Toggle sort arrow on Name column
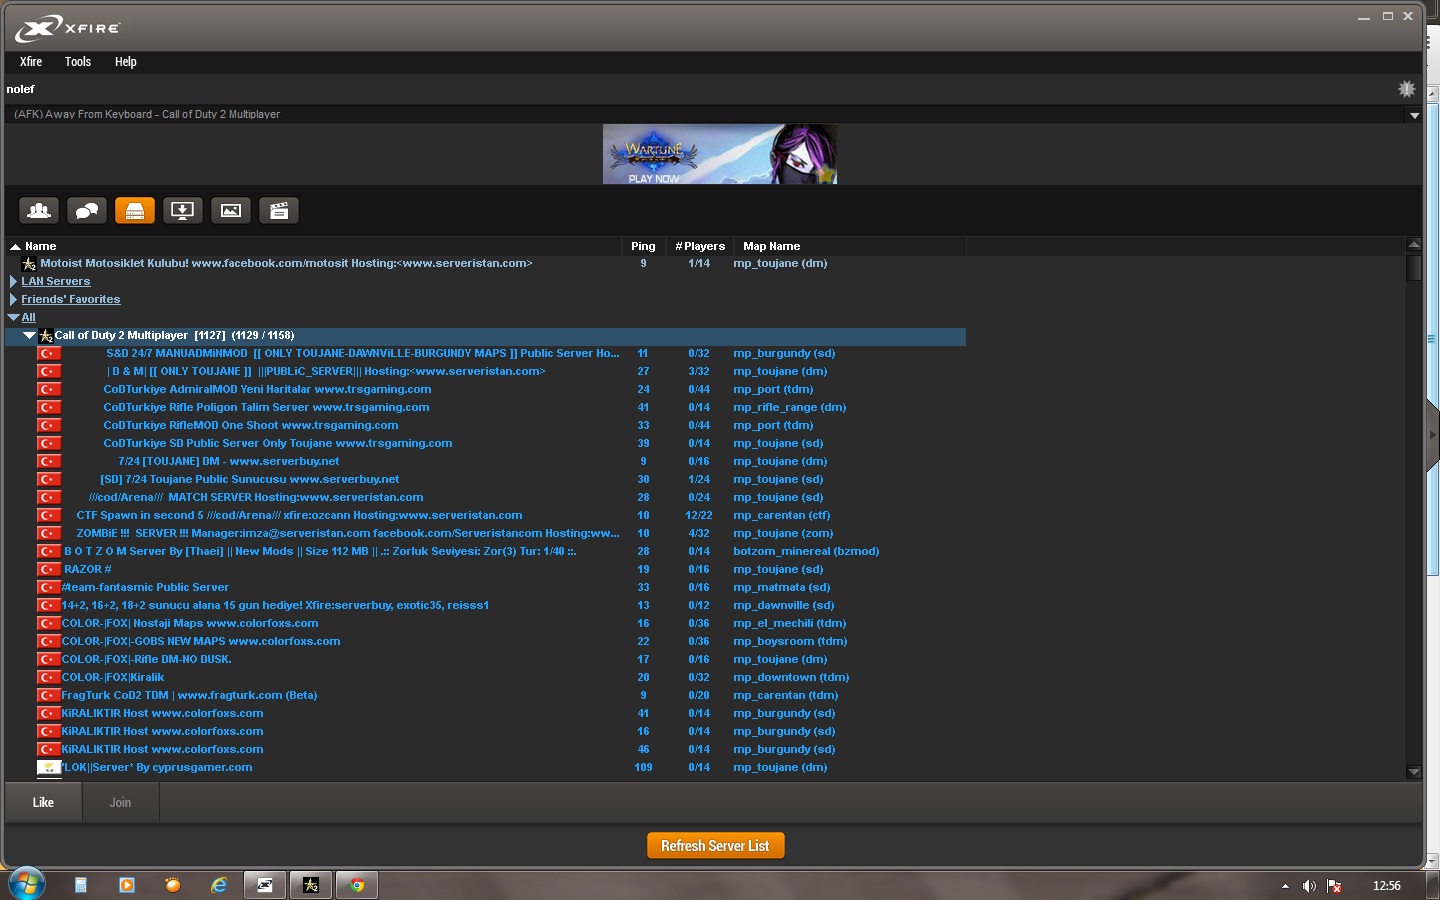Screen dimensions: 1440x900 click(x=15, y=246)
